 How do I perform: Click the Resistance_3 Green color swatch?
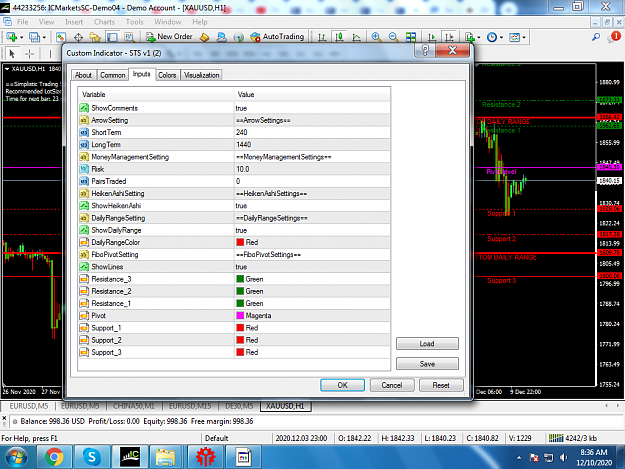240,279
